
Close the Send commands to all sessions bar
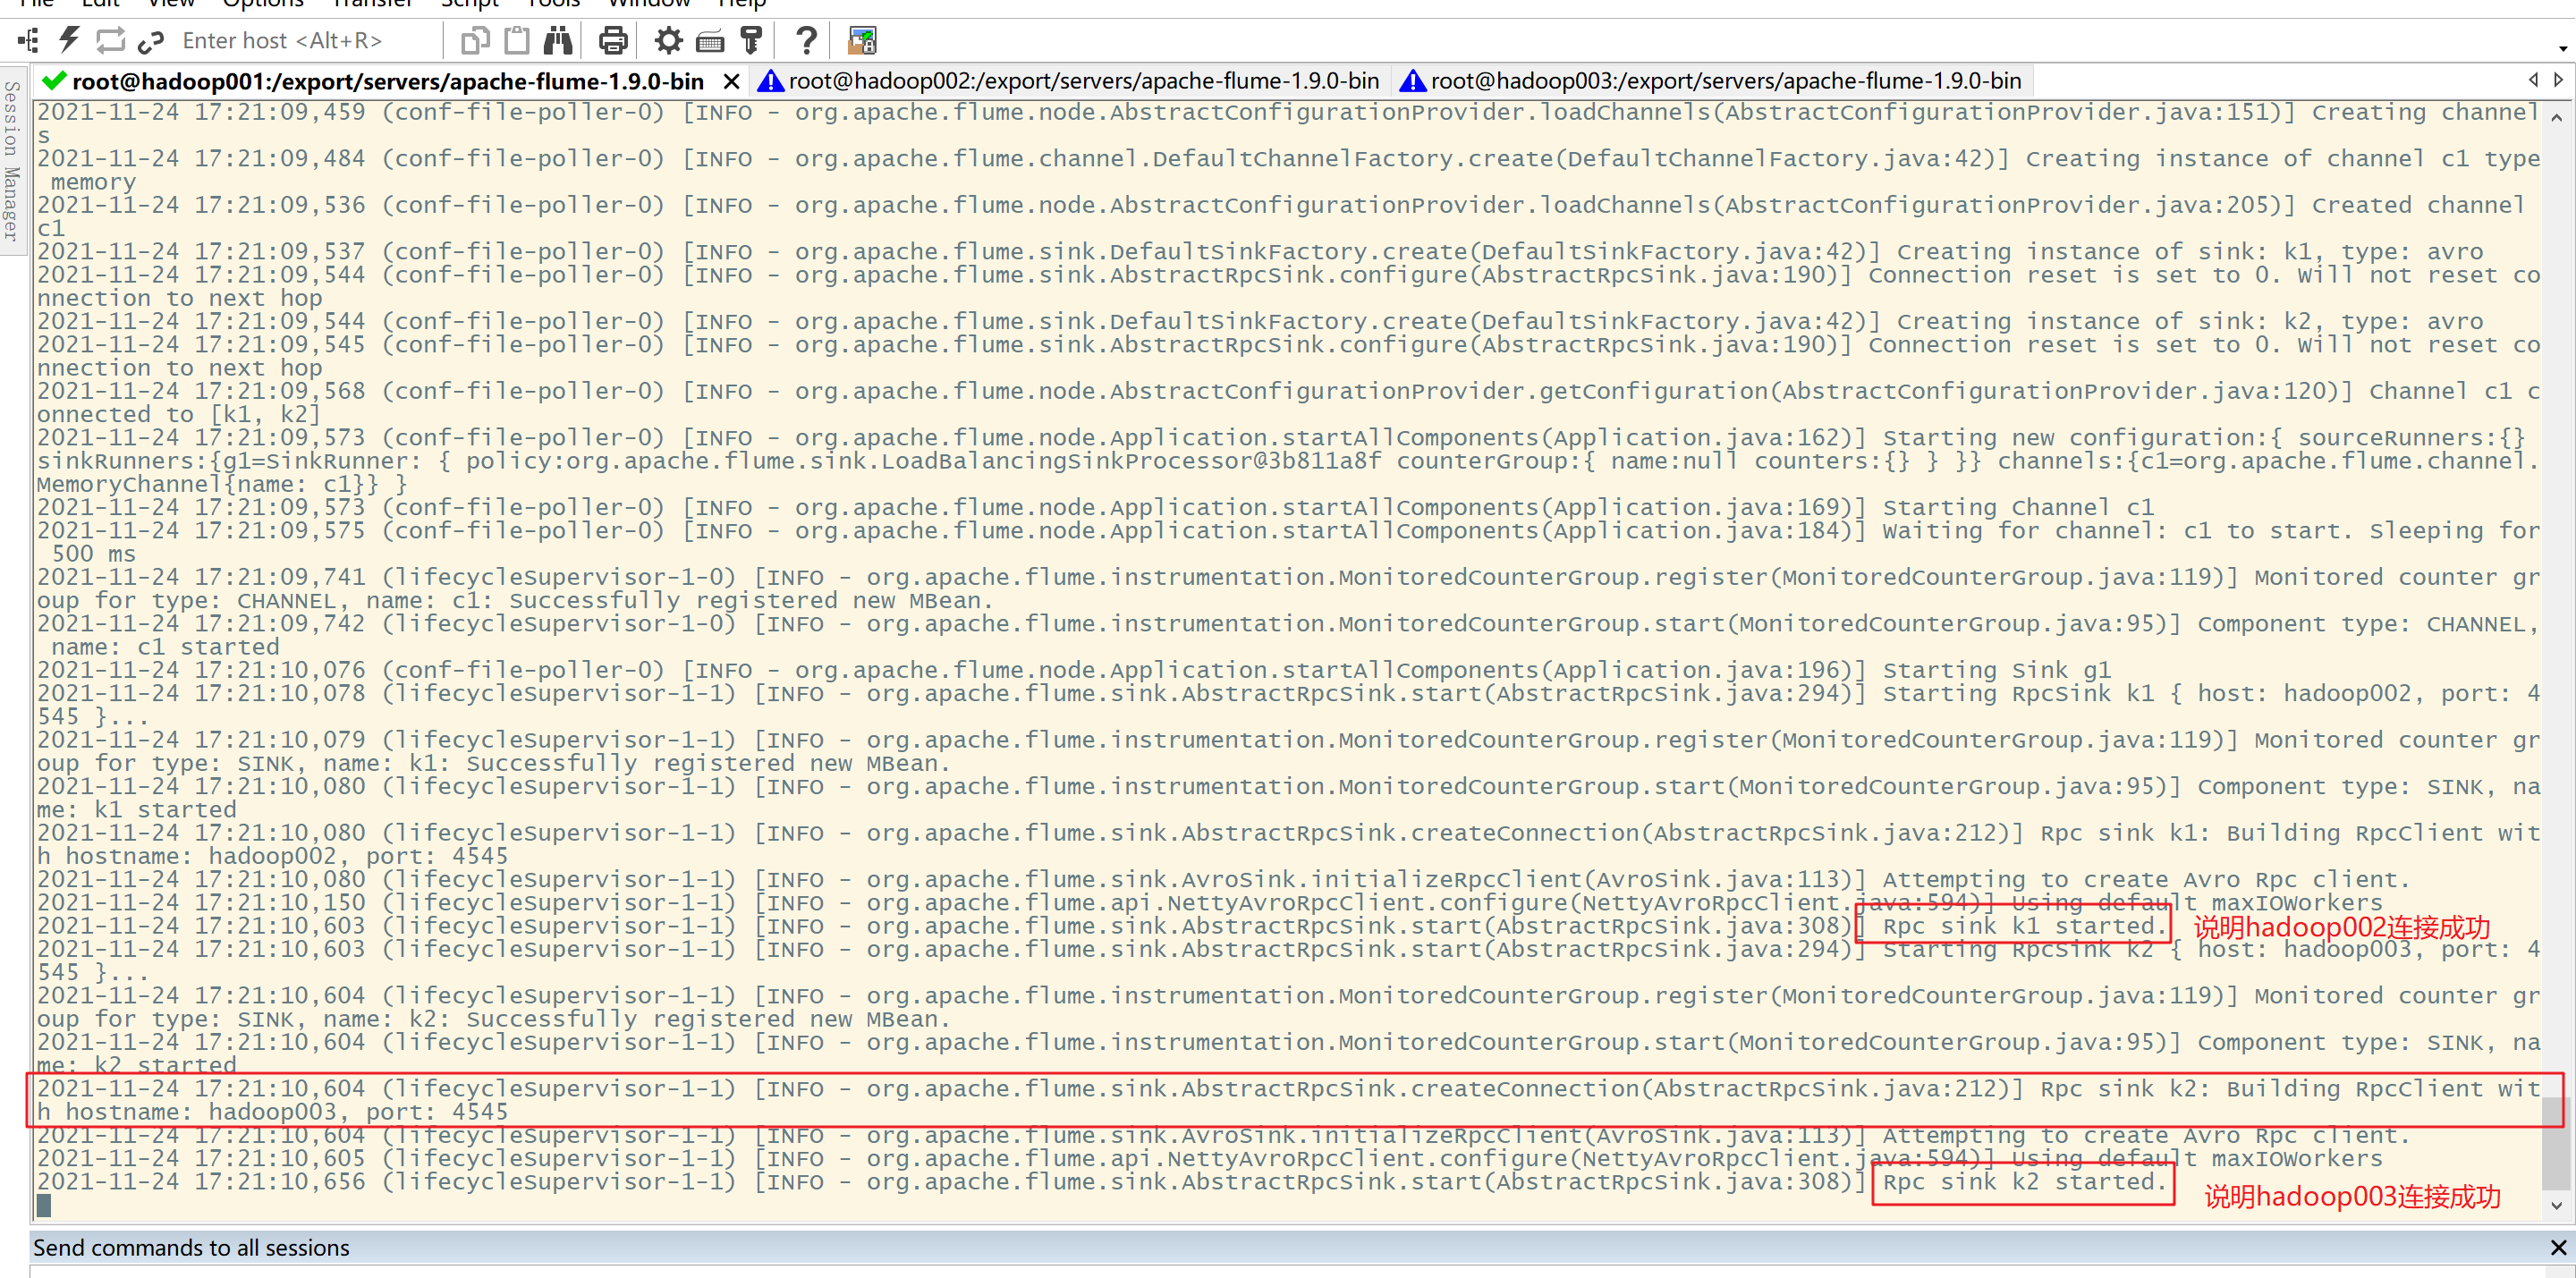(x=2558, y=1247)
